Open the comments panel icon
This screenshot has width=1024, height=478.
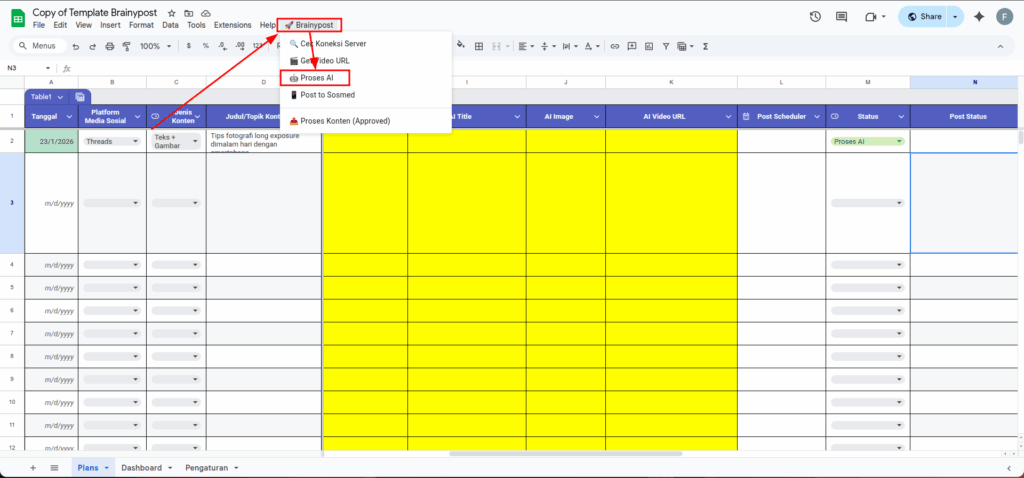pyautogui.click(x=841, y=17)
